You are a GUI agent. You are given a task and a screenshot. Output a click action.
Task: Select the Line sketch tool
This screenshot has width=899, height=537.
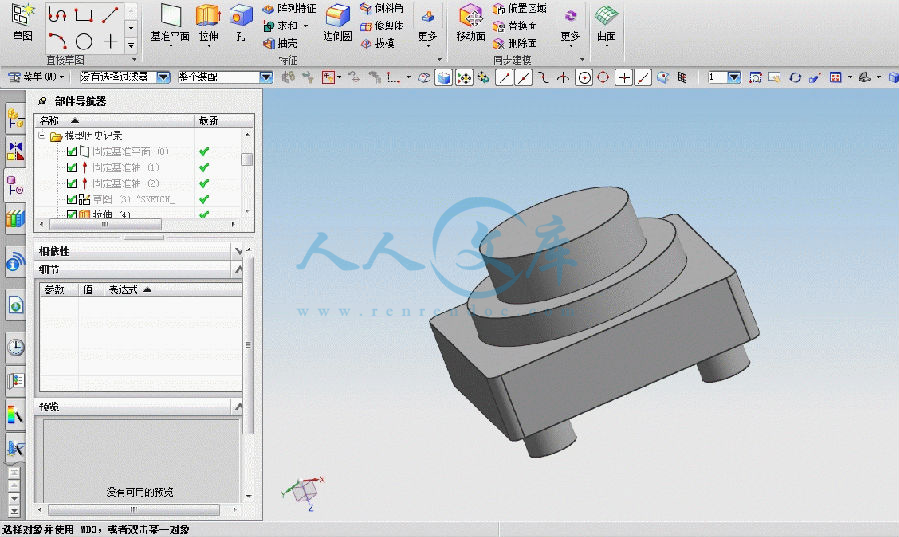click(110, 14)
